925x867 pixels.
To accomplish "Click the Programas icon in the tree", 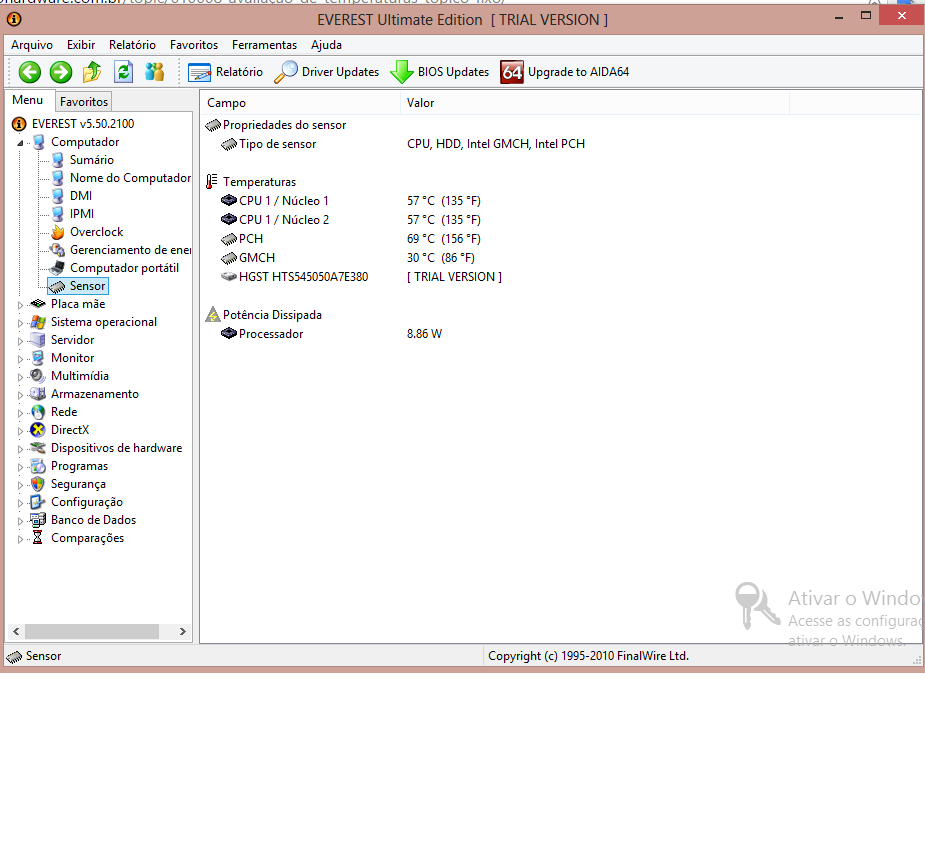I will [x=38, y=466].
